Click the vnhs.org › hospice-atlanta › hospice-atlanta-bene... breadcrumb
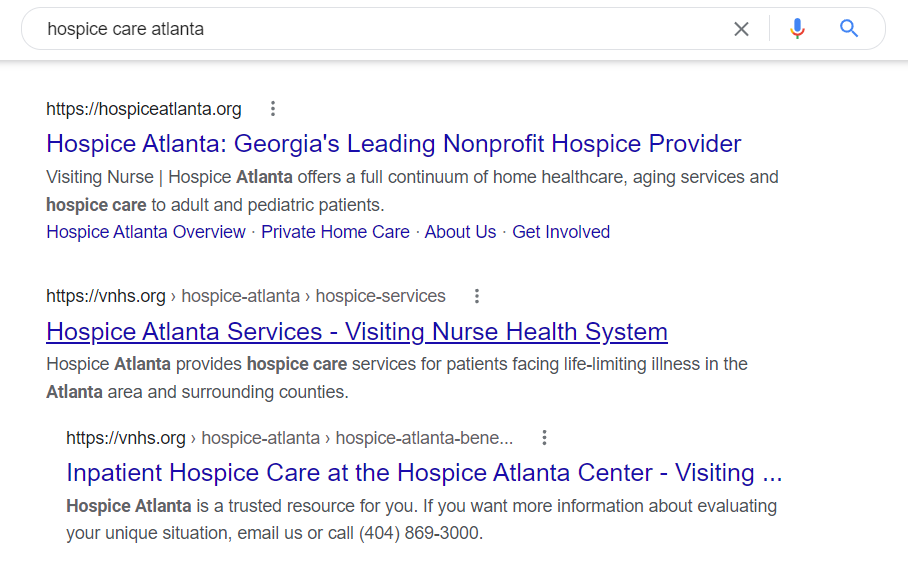 pos(290,438)
